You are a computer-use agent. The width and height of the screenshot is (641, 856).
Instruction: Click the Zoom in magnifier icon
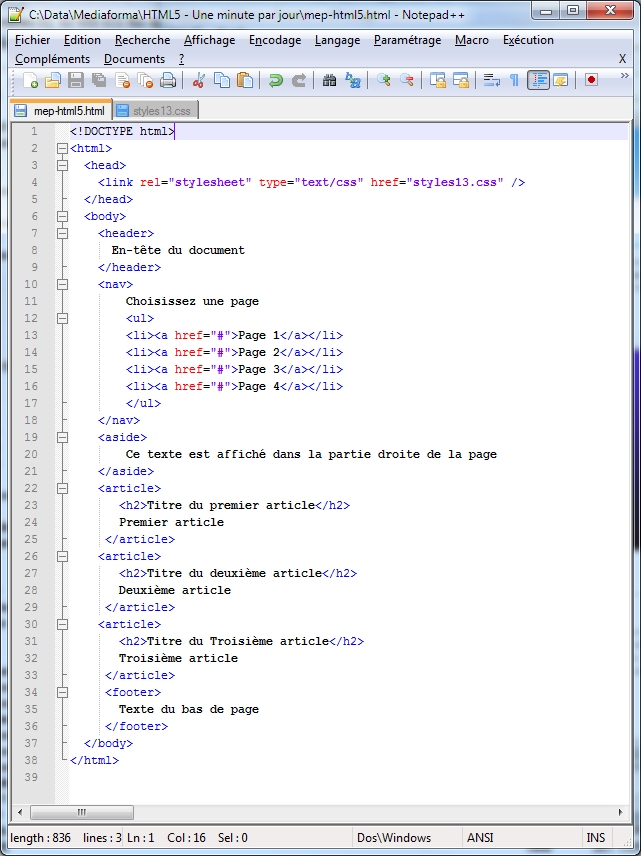point(384,81)
